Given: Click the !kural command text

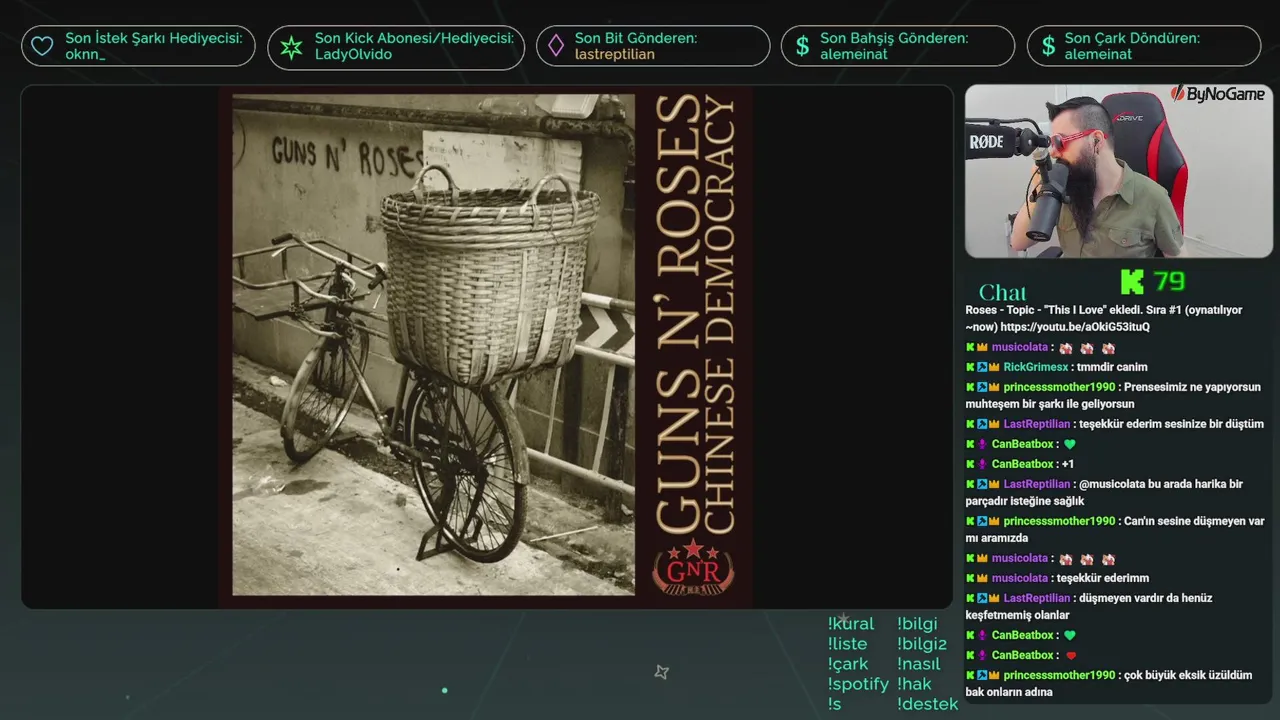Looking at the screenshot, I should (851, 624).
